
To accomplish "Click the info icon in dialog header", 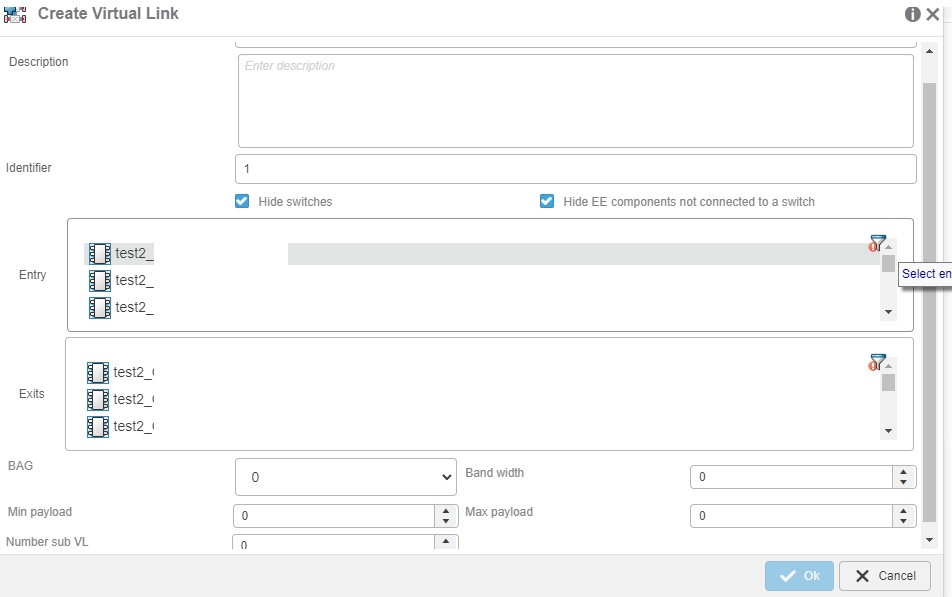I will [x=912, y=14].
